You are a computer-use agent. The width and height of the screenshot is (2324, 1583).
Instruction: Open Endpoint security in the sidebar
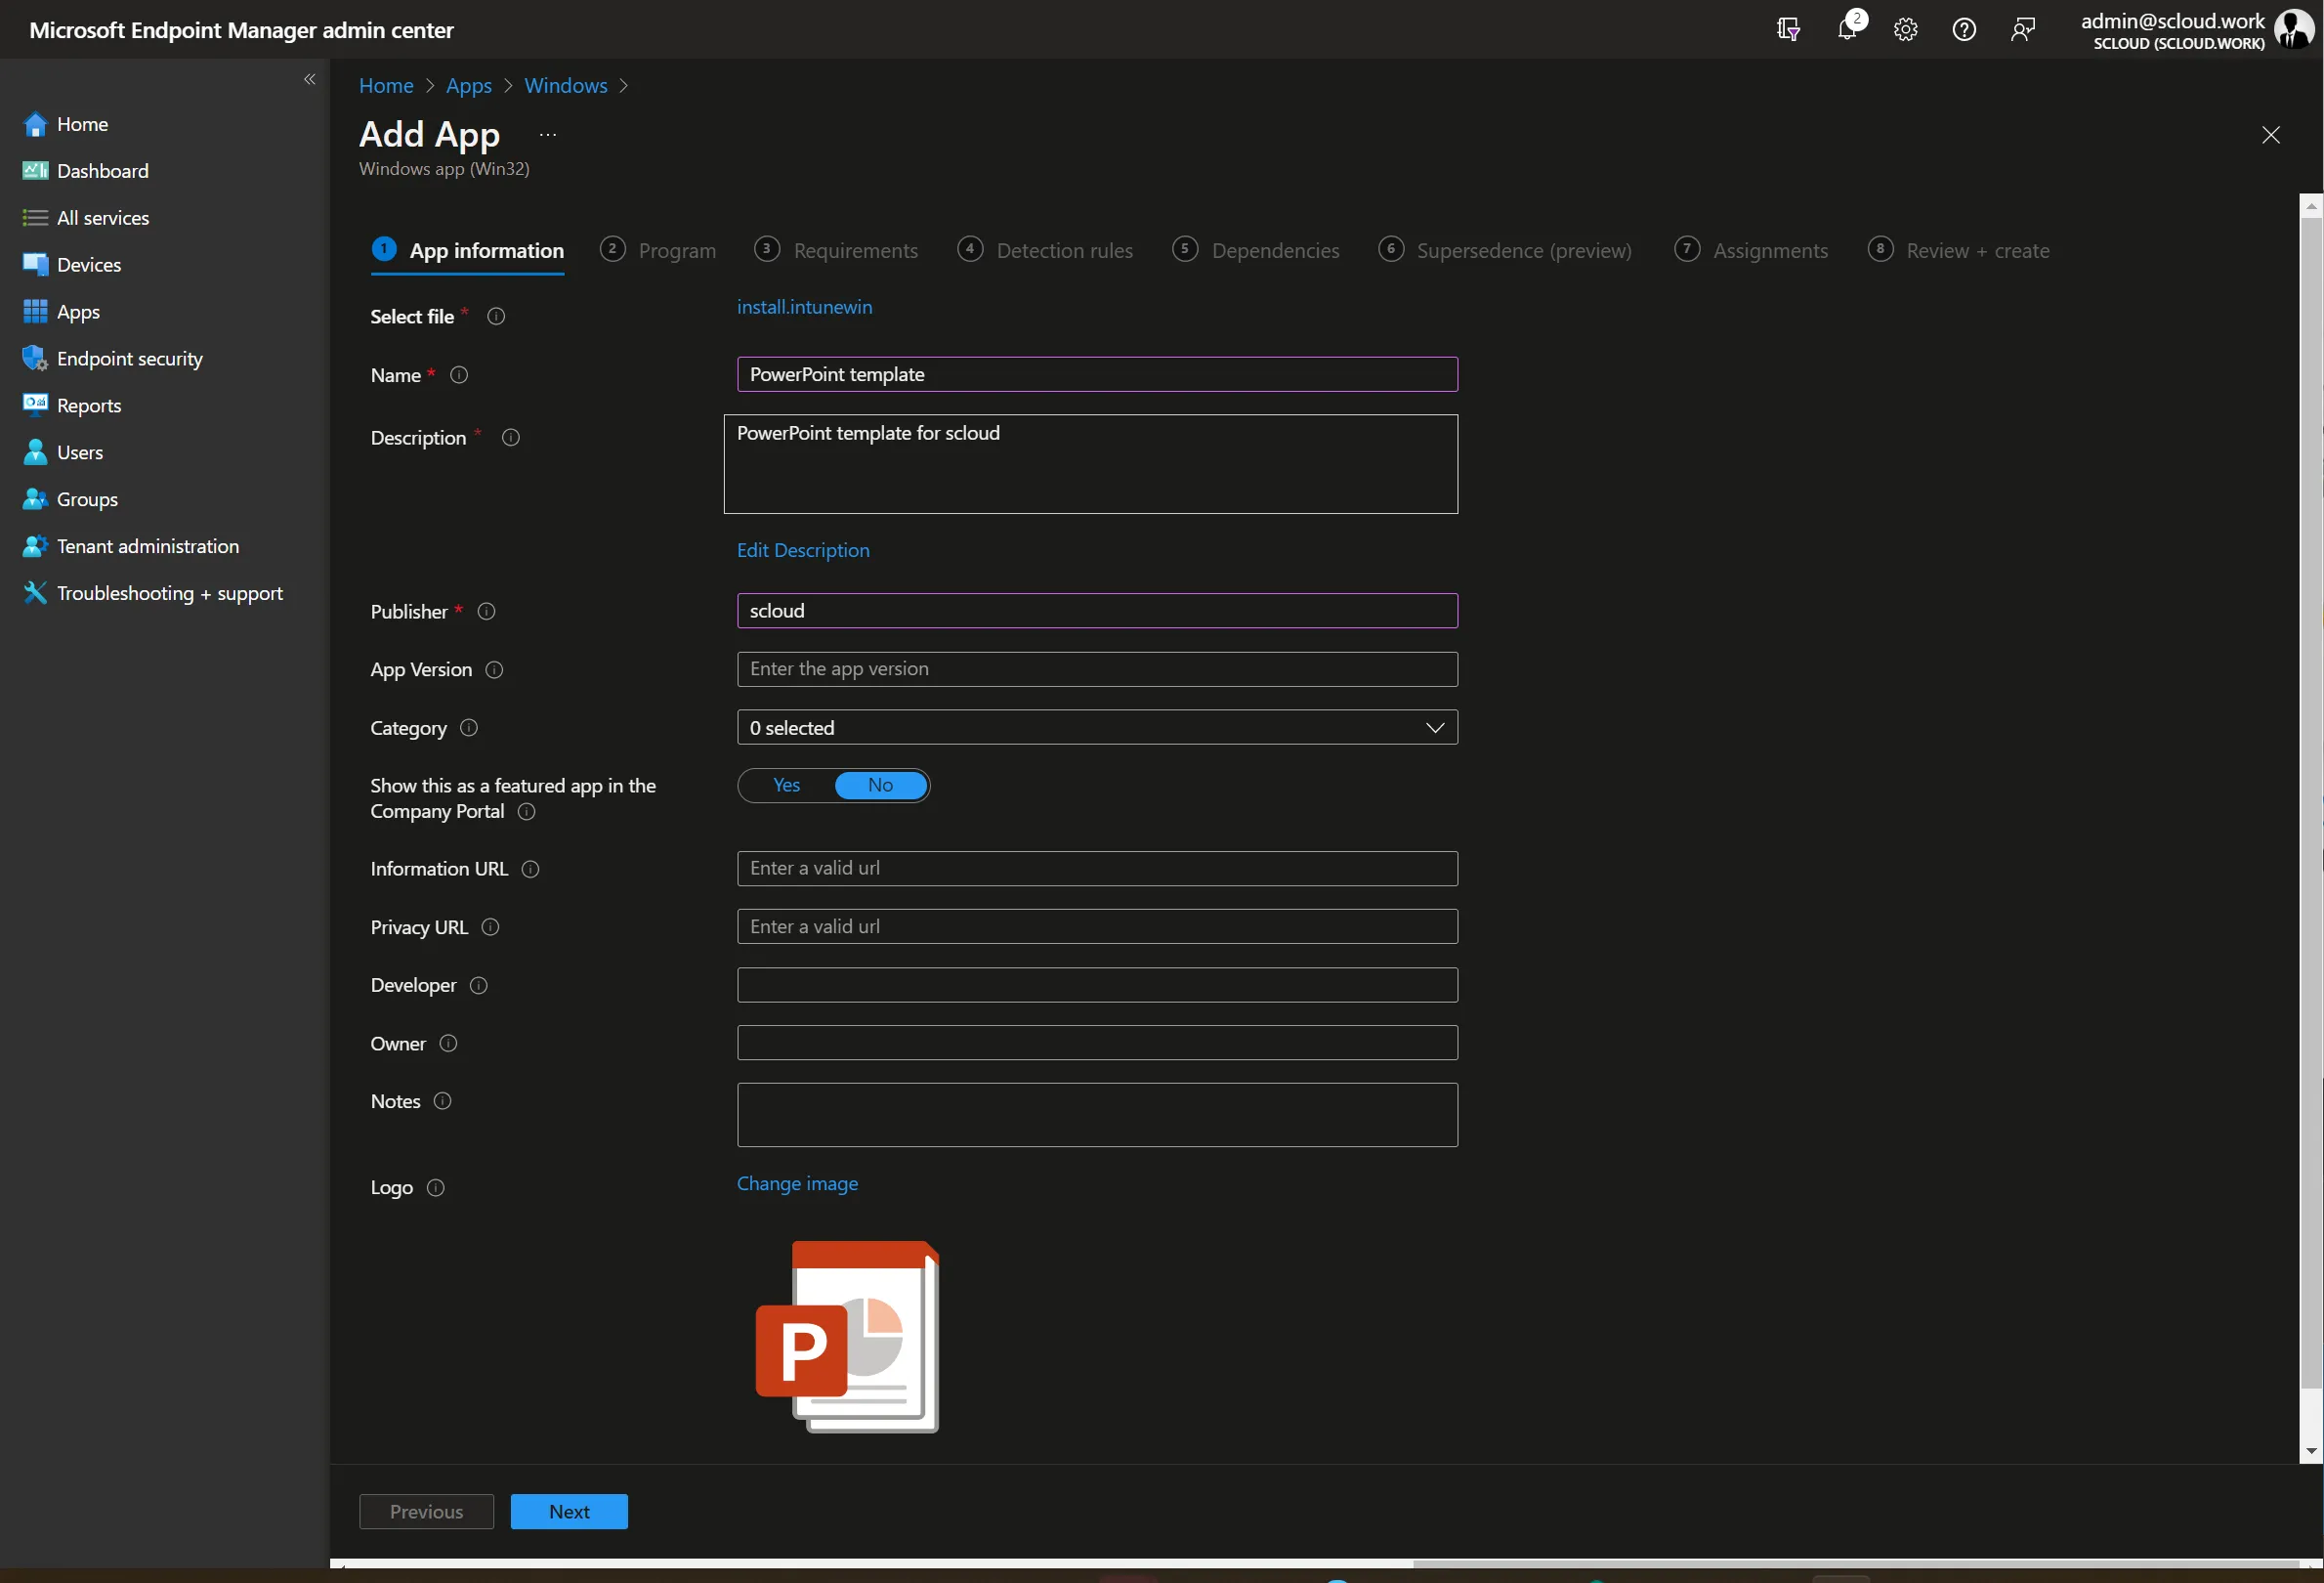[112, 359]
